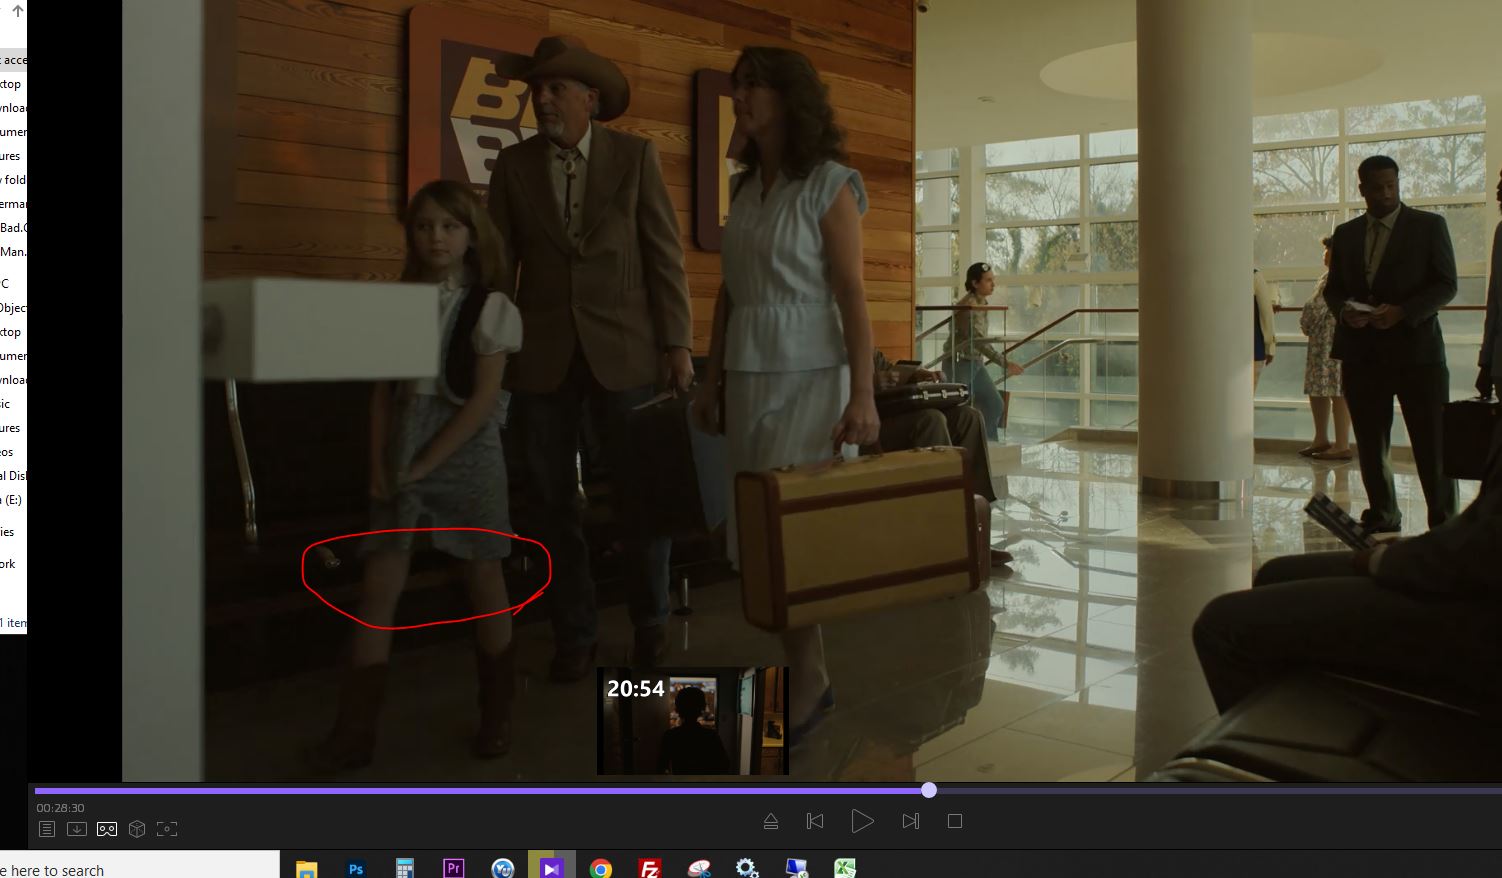Click the Windows search box
Viewport: 1502px width, 878px height.
(140, 868)
